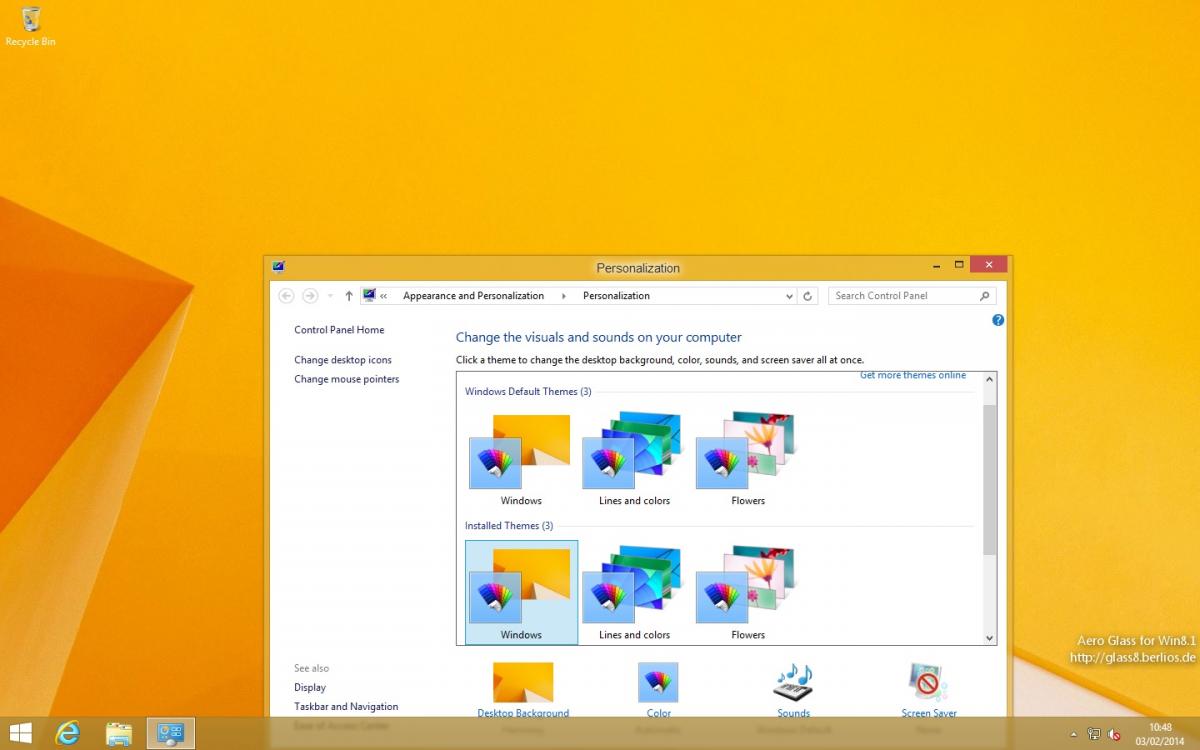Go back using the Back arrow
Screen dimensions: 1200x750
(286, 296)
